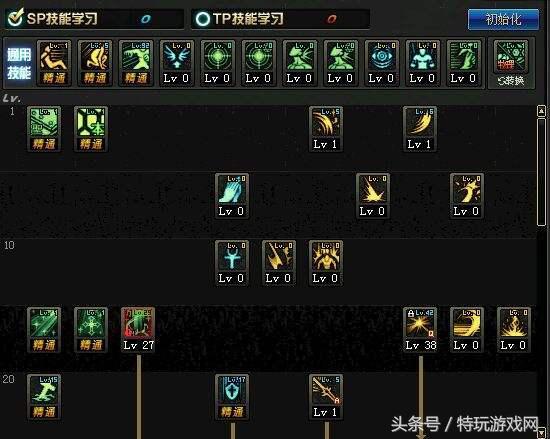Viewport: 550px width, 439px height.
Task: Click the praying hands skill at Lv 0
Action: 232,196
